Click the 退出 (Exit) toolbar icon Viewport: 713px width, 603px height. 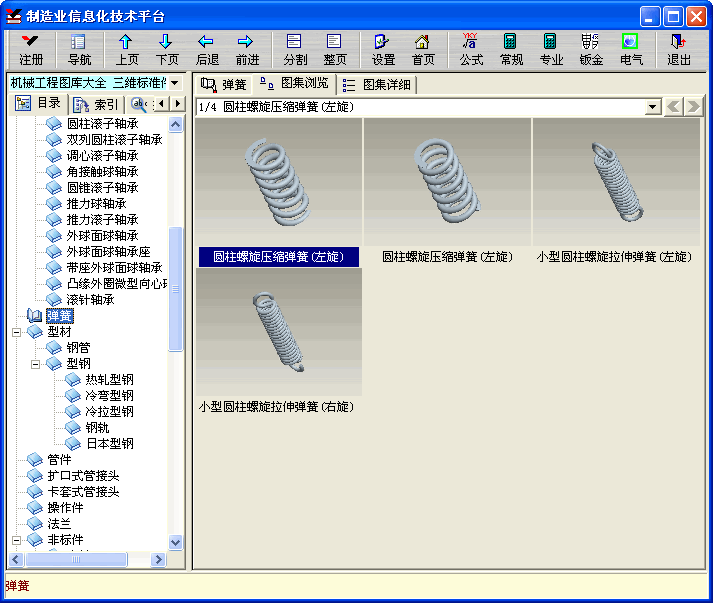coord(679,49)
